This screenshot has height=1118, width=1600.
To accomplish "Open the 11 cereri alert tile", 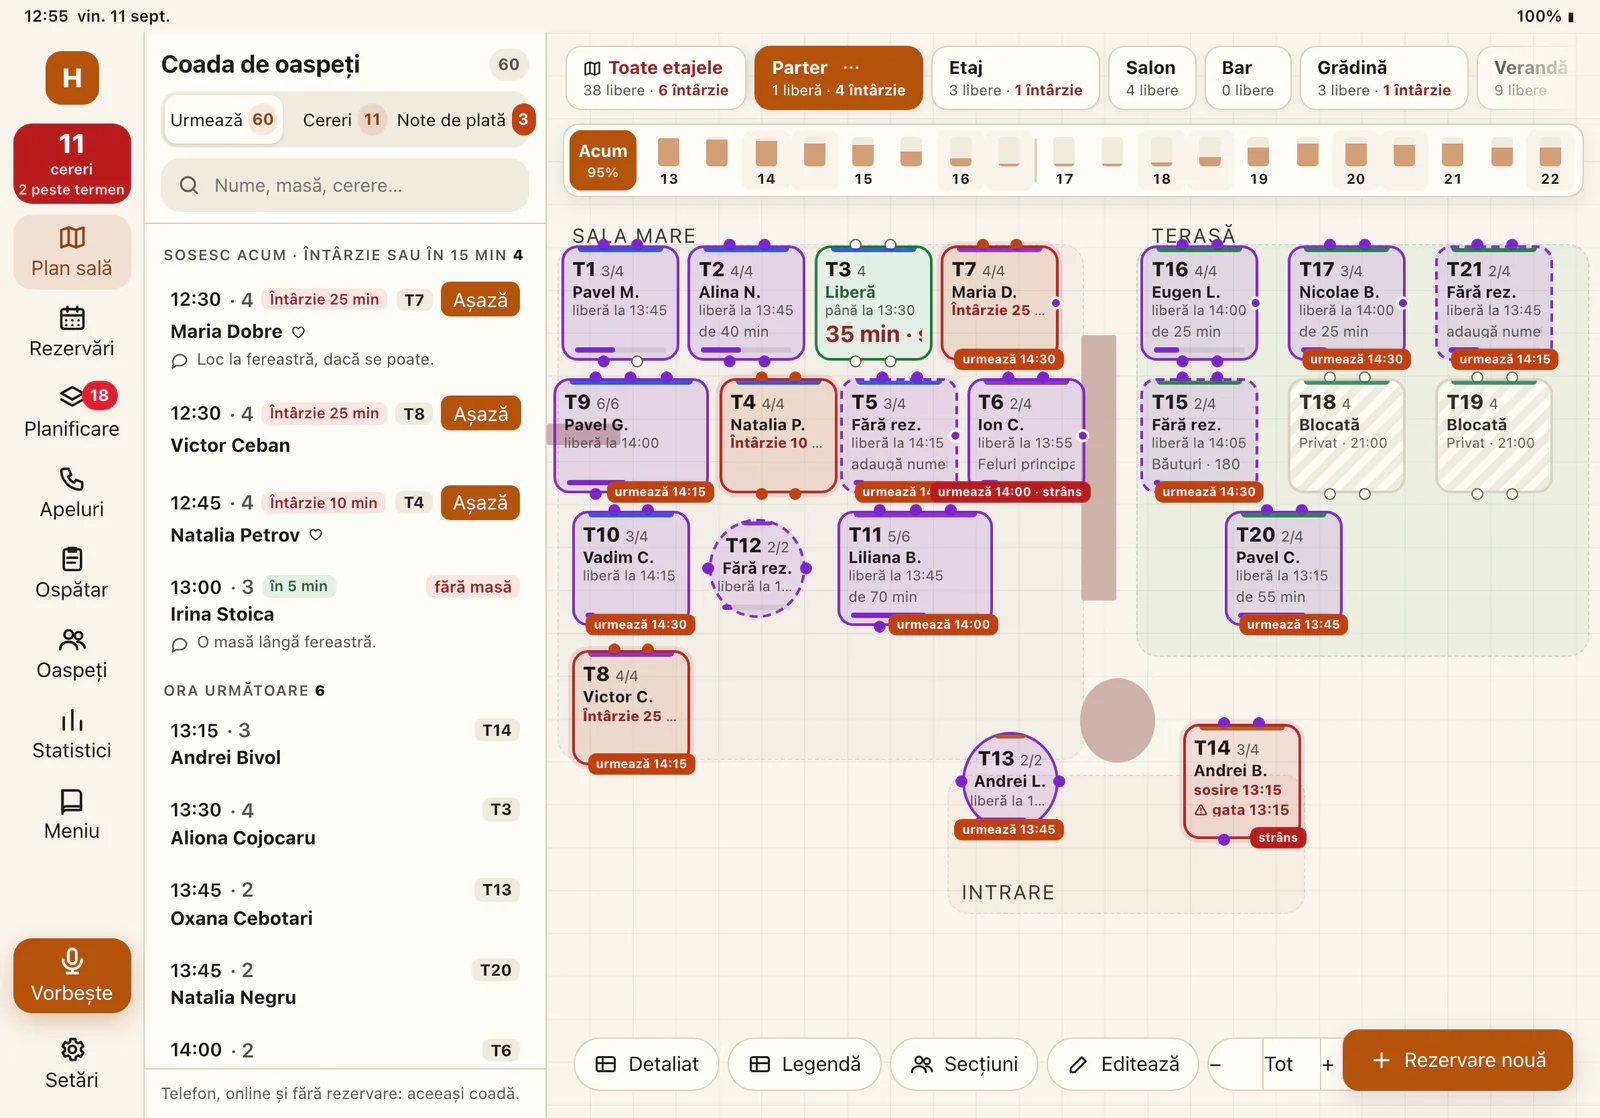I will pyautogui.click(x=72, y=164).
